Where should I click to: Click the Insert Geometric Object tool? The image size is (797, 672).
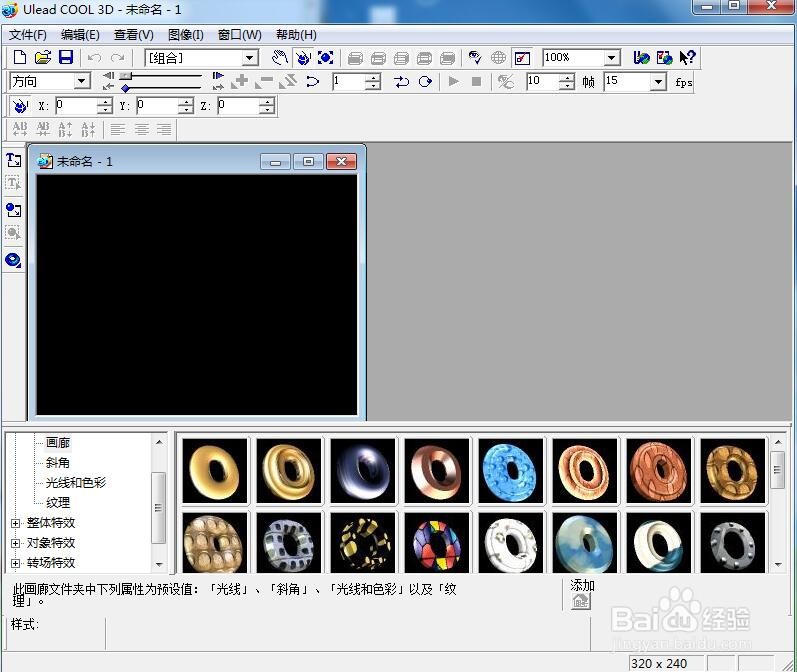[x=13, y=260]
